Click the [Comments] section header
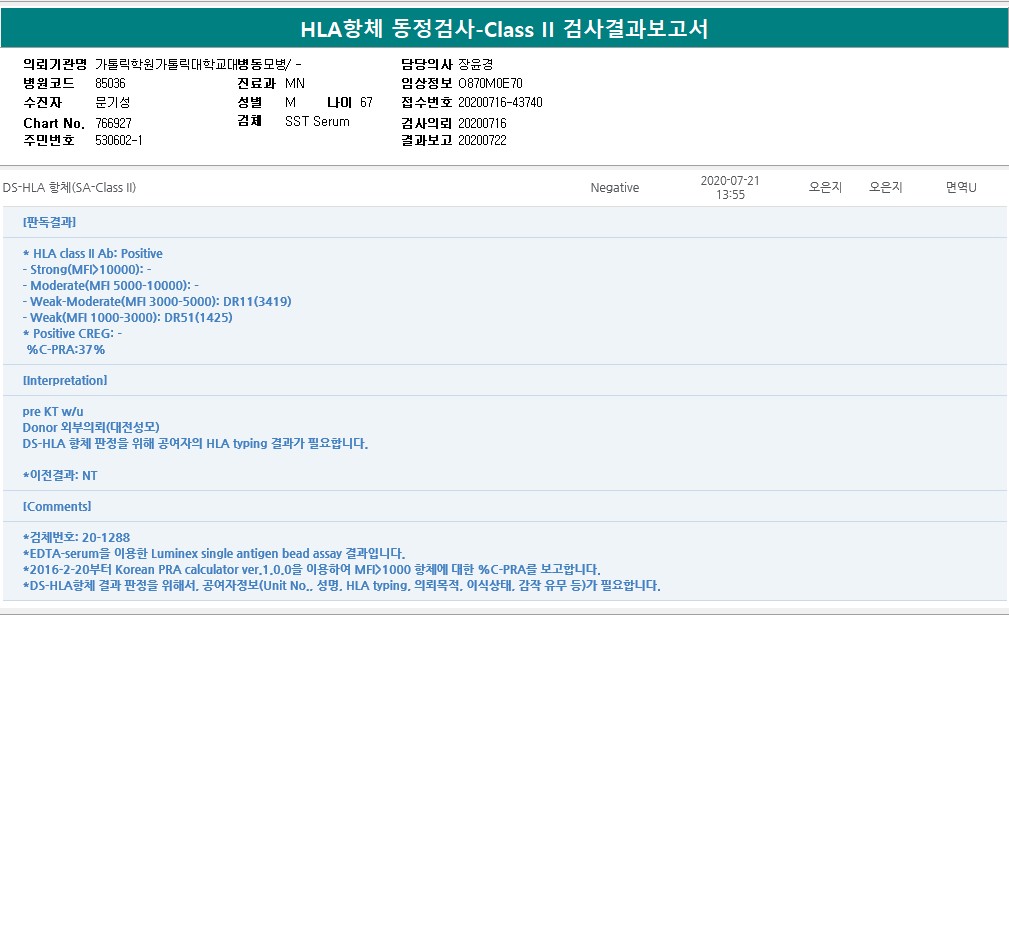Image resolution: width=1009 pixels, height=927 pixels. (57, 506)
